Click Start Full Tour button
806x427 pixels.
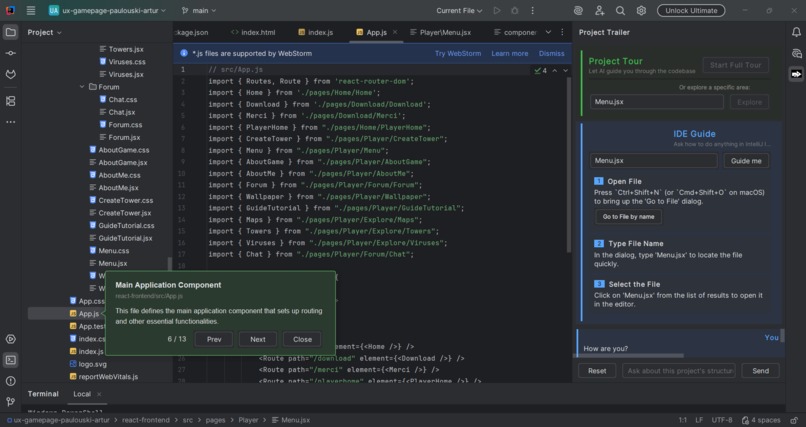736,65
